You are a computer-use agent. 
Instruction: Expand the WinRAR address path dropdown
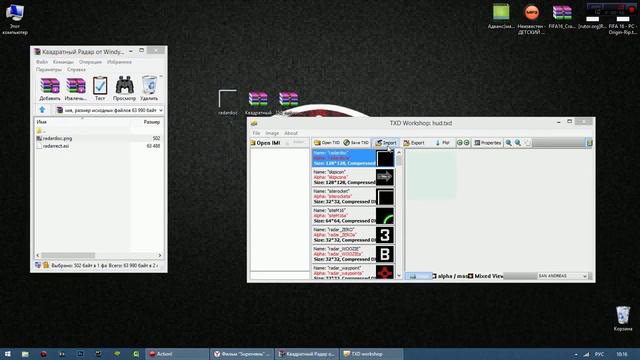[x=160, y=110]
